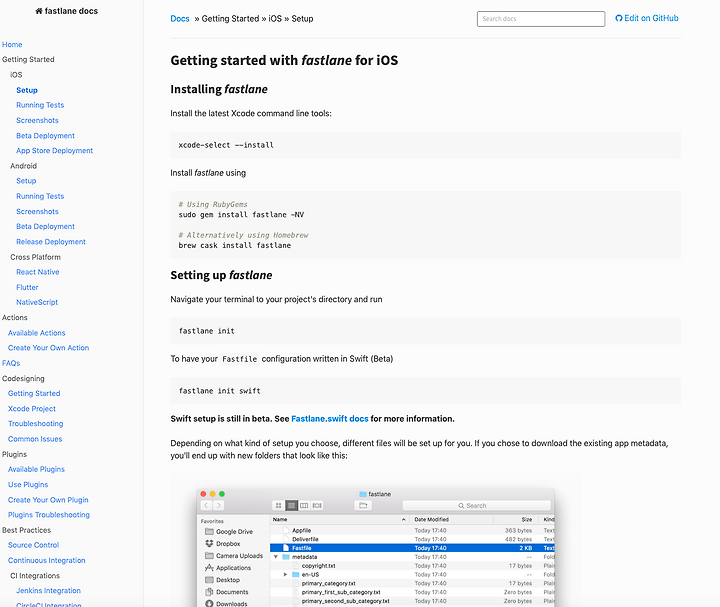Open Codesigning Troubleshooting page
Viewport: 720px width, 607px height.
click(35, 424)
